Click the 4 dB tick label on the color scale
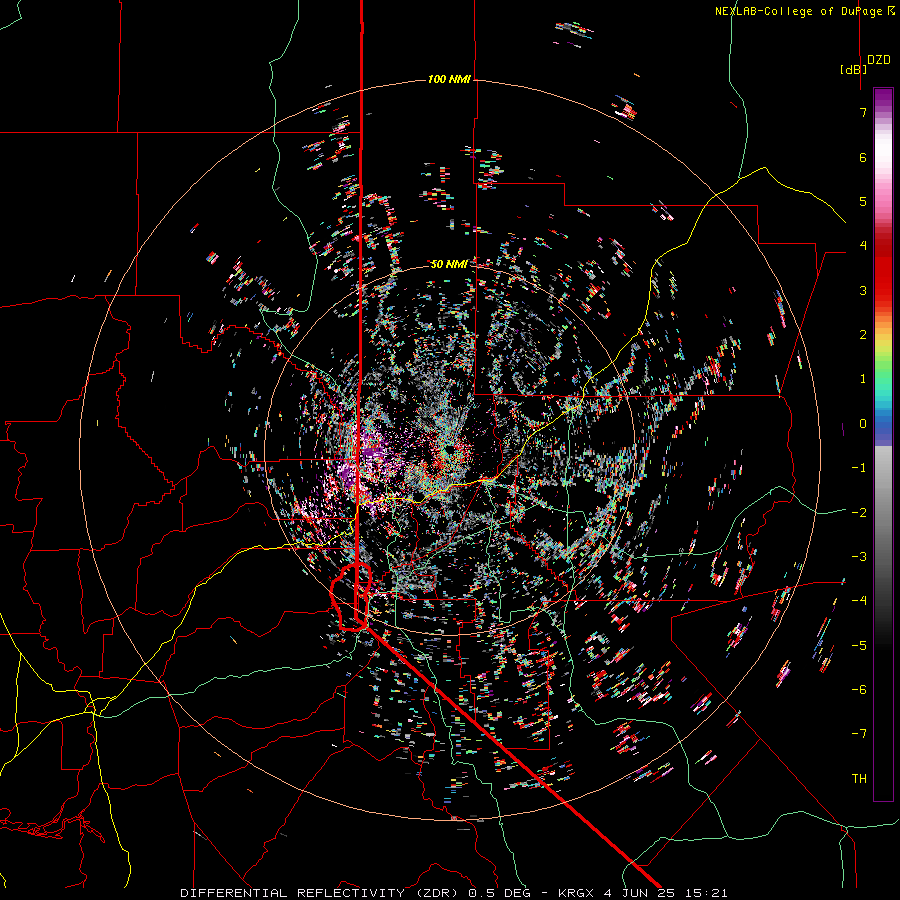Screen dimensions: 900x900 [x=863, y=246]
